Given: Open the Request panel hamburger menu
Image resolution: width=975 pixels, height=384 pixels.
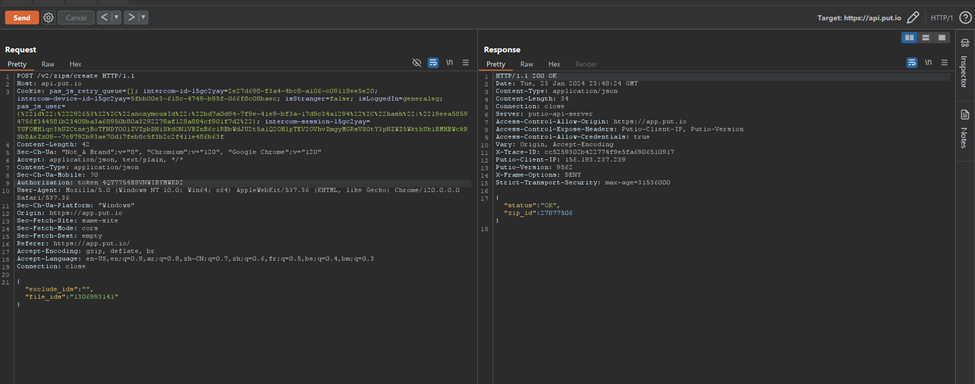Looking at the screenshot, I should coord(465,63).
